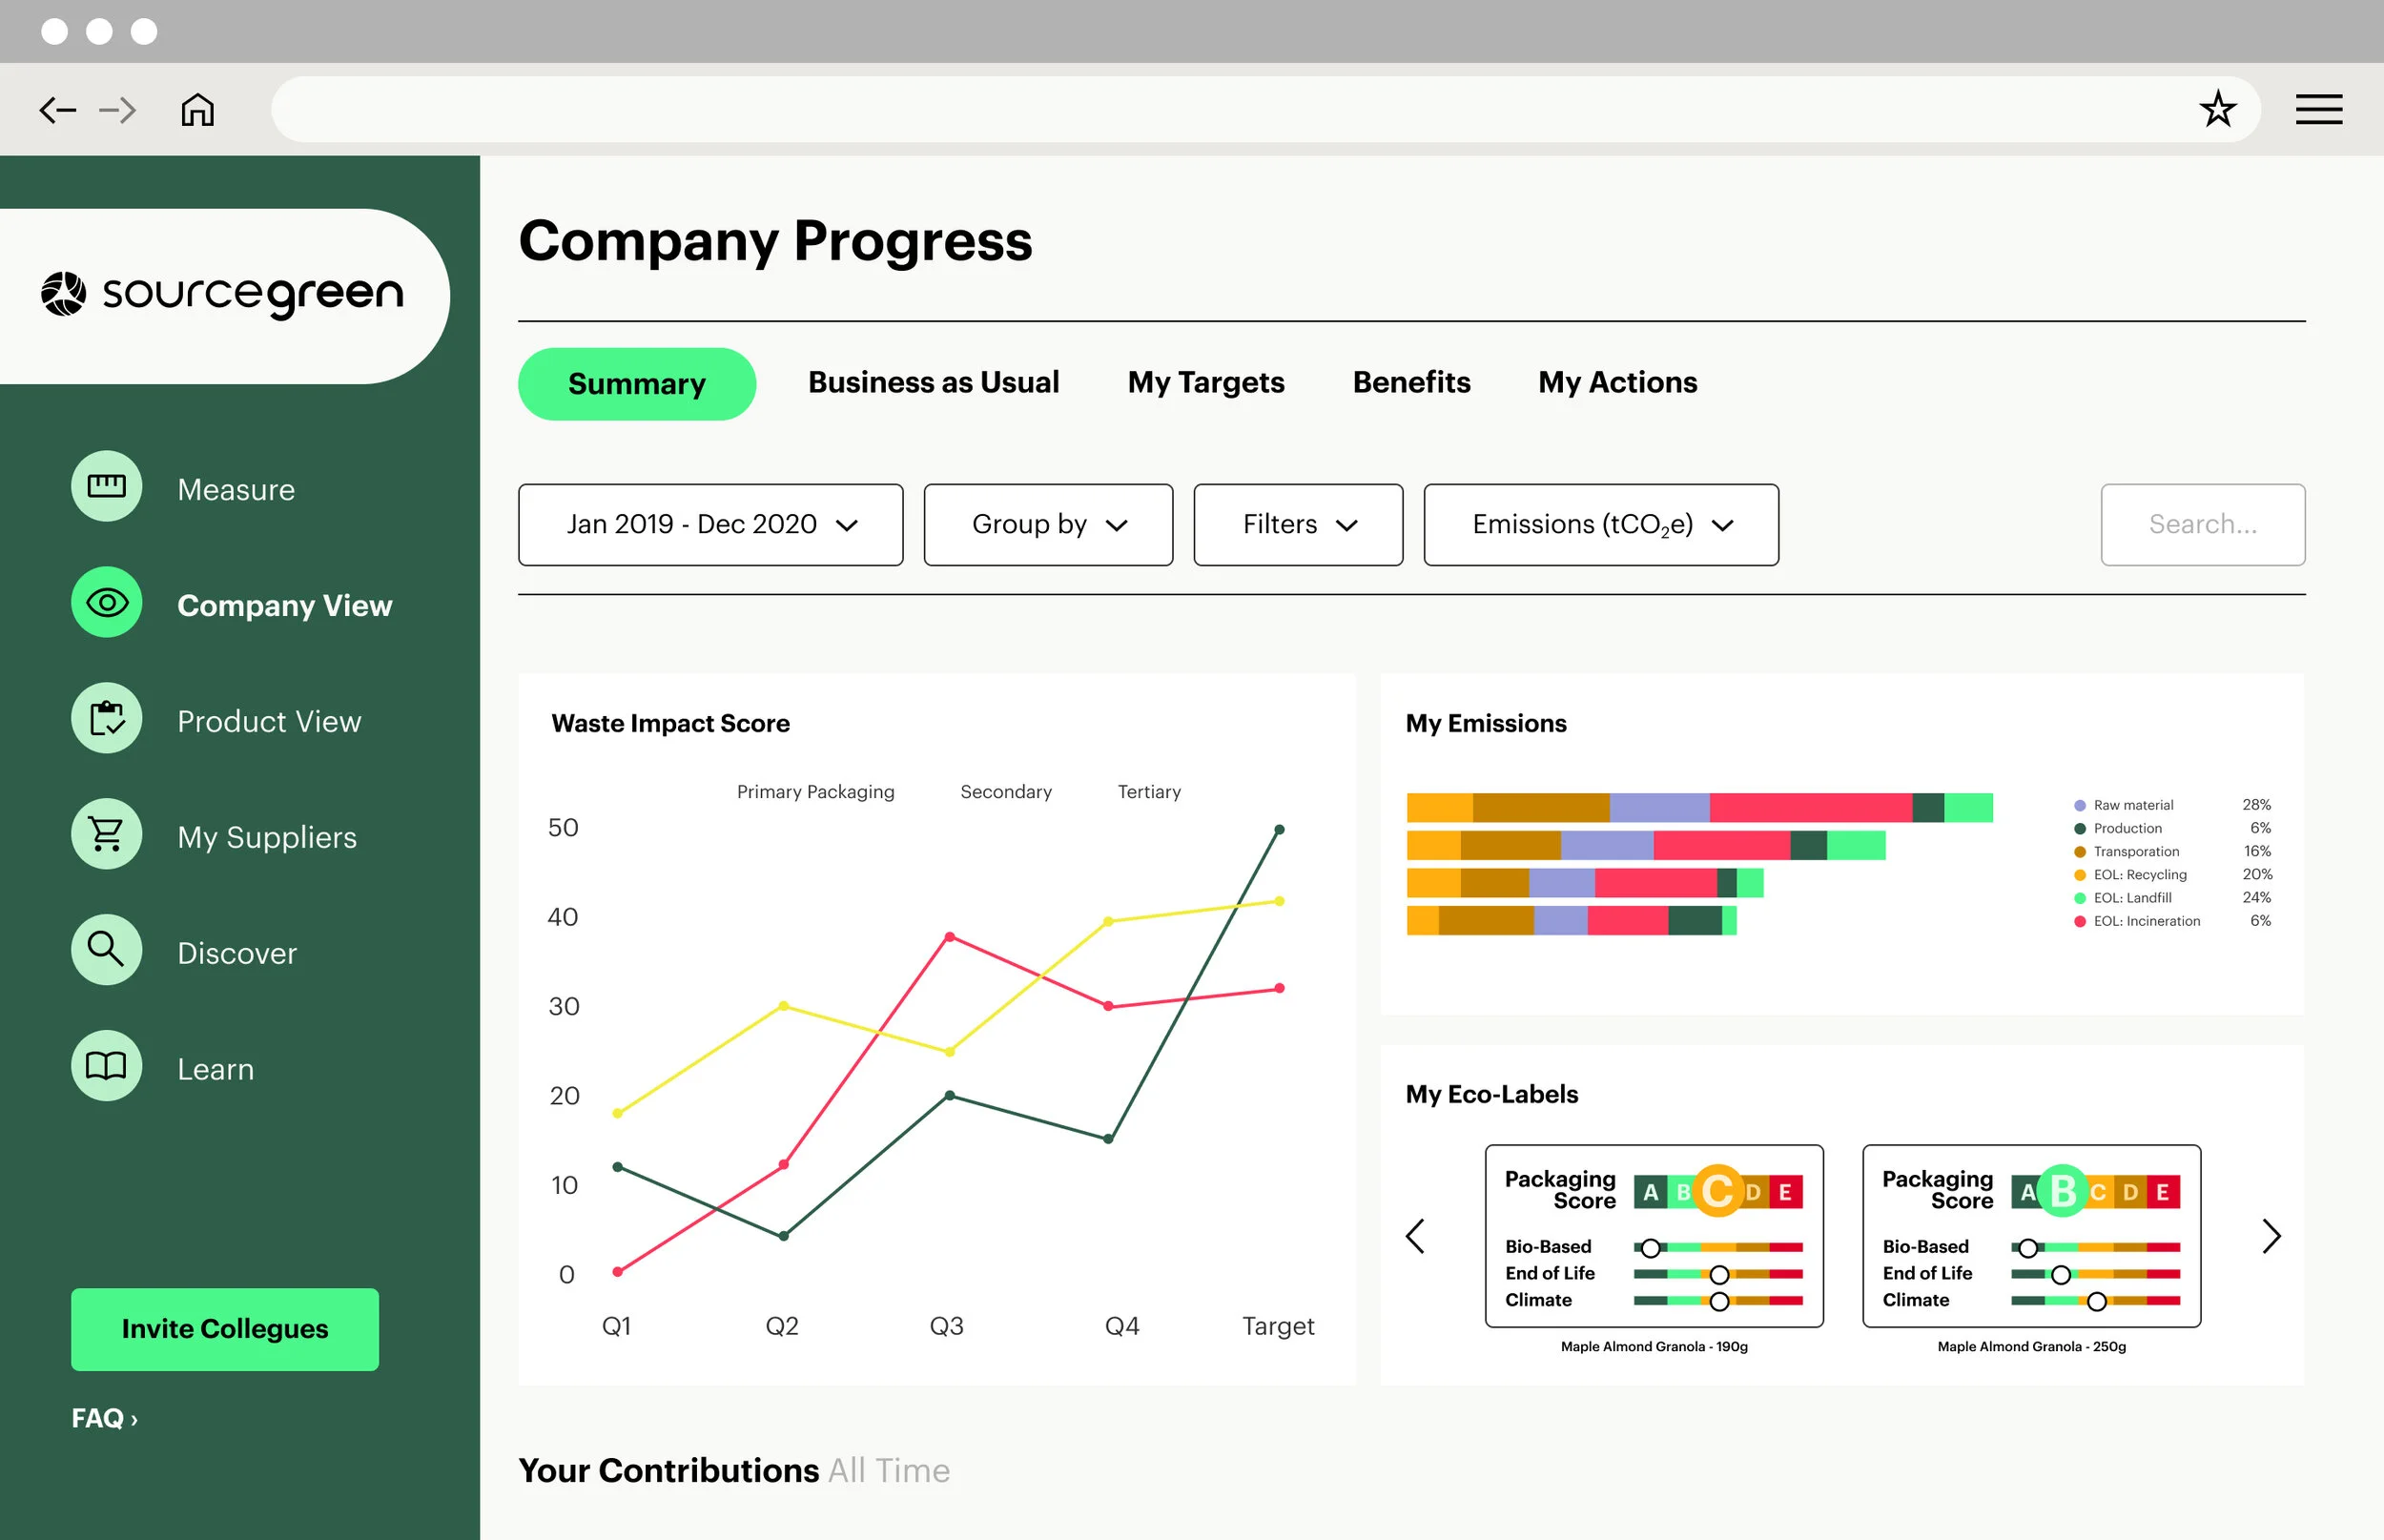Screen dimensions: 2384x1540
Task: Click the Company View eye icon
Action: (x=106, y=602)
